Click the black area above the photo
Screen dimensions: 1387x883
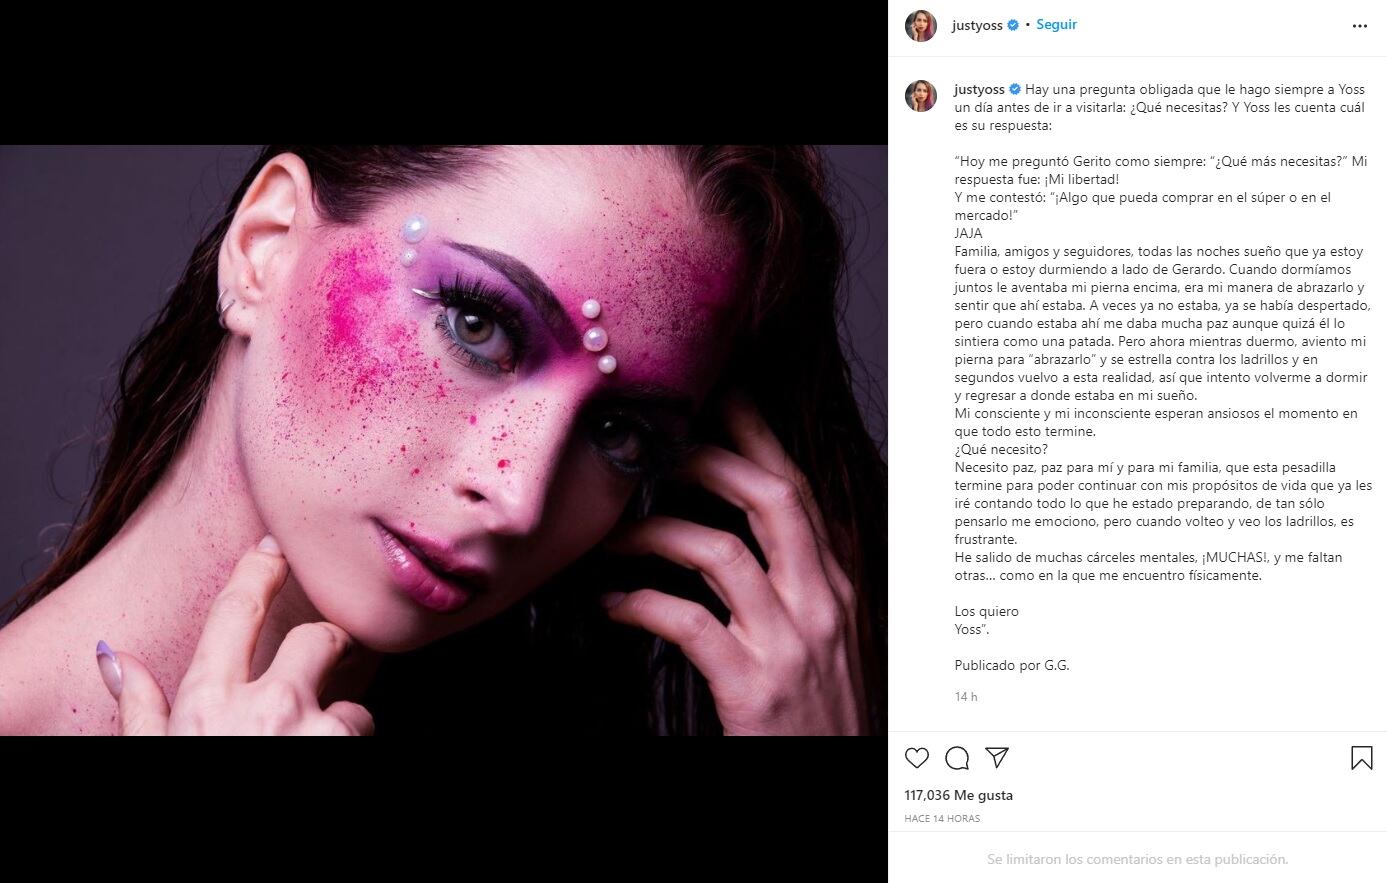tap(443, 70)
